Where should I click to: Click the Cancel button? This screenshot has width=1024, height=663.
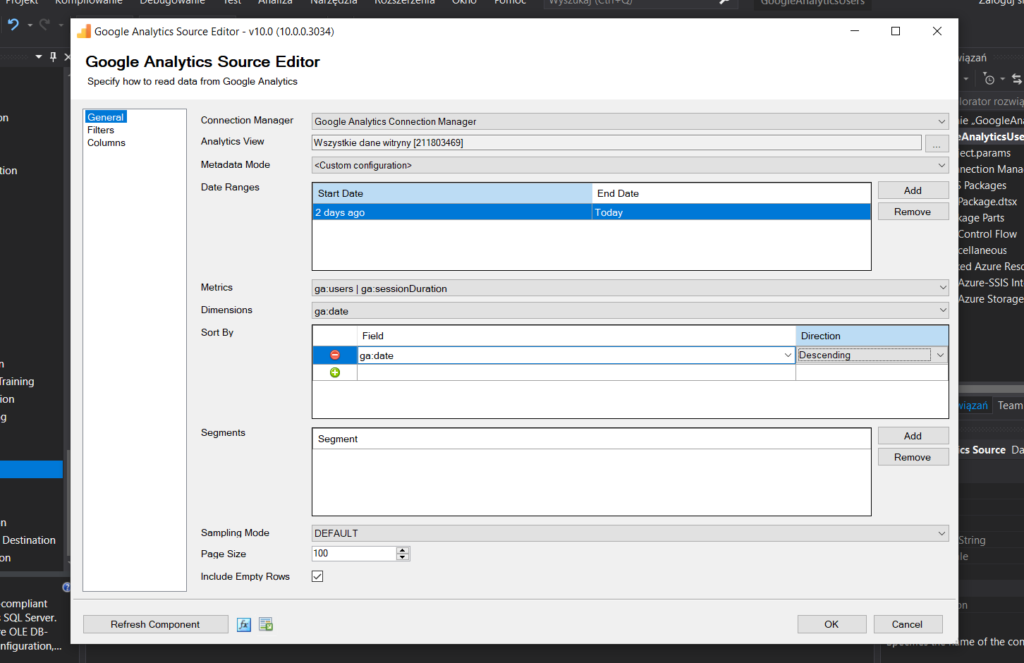tap(907, 624)
